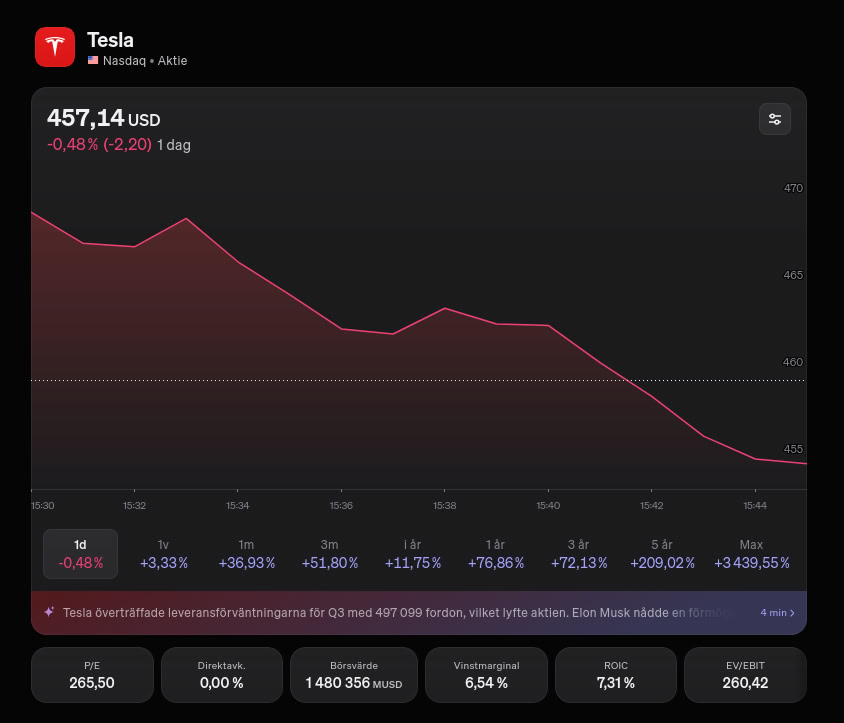Open the Vinstmarginal 6,54 % card
This screenshot has height=723, width=844.
click(x=487, y=675)
